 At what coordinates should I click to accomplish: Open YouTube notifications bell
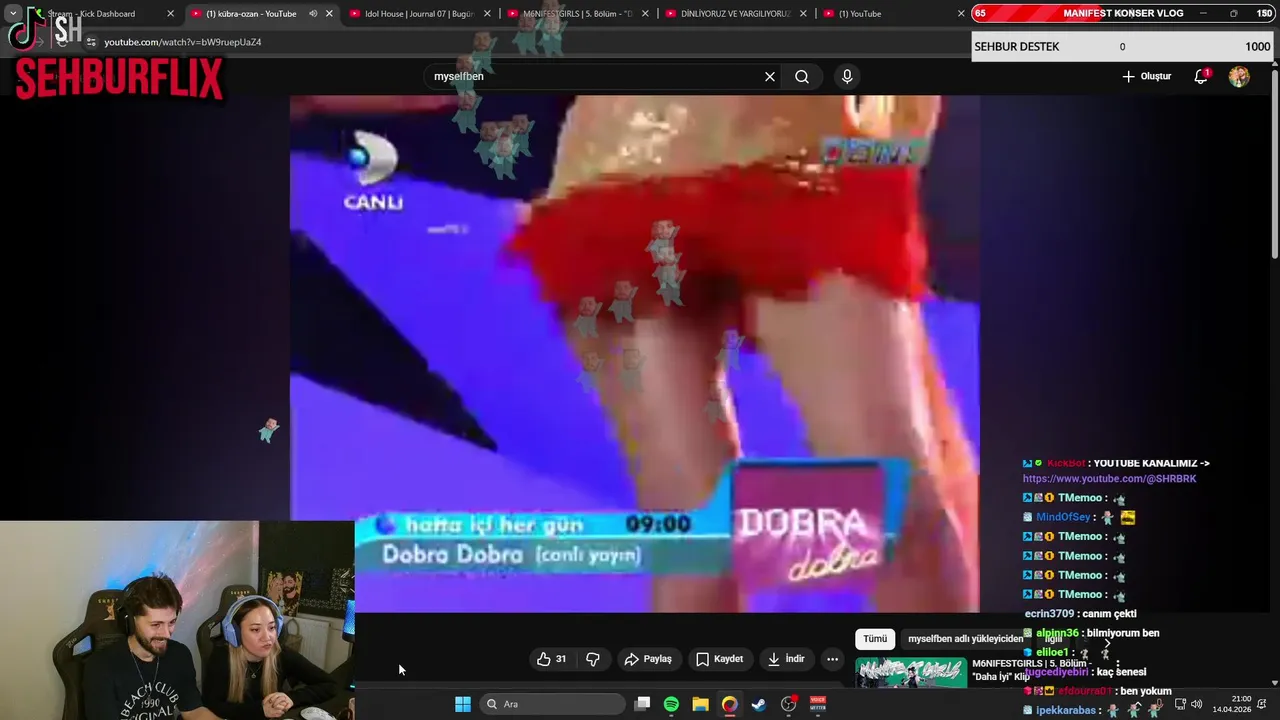point(1201,76)
